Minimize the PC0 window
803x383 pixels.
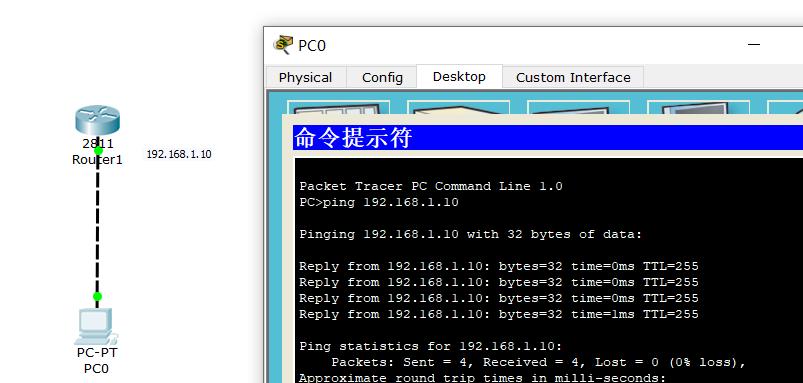754,45
